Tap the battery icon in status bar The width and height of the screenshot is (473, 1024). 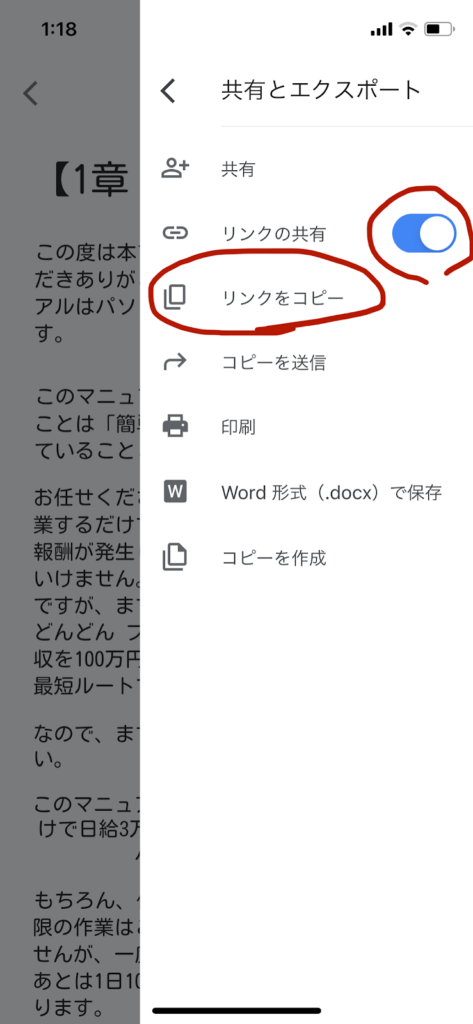pos(440,29)
